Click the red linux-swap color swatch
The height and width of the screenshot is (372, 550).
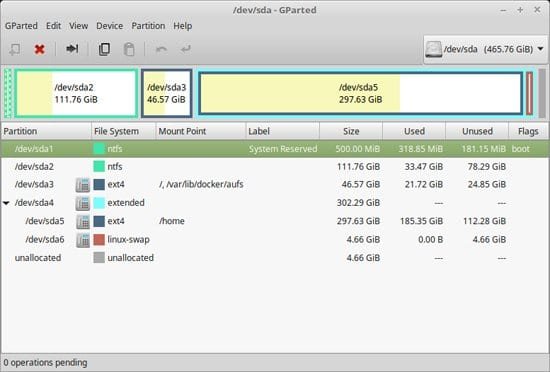click(99, 239)
